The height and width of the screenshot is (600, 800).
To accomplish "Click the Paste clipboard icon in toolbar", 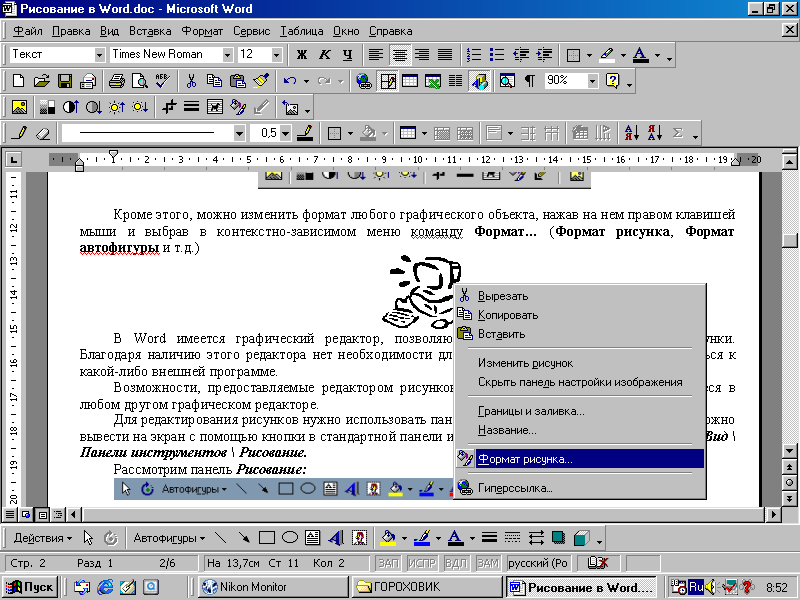I will 237,81.
